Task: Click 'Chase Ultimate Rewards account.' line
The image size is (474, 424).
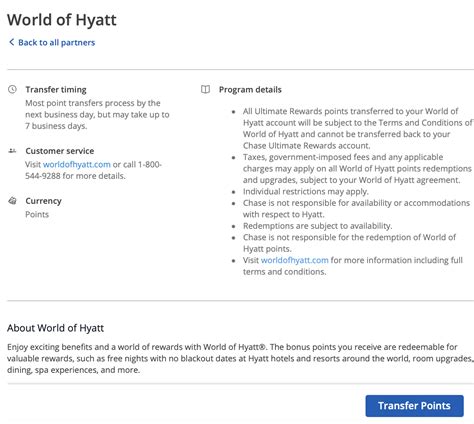Action: (x=307, y=146)
